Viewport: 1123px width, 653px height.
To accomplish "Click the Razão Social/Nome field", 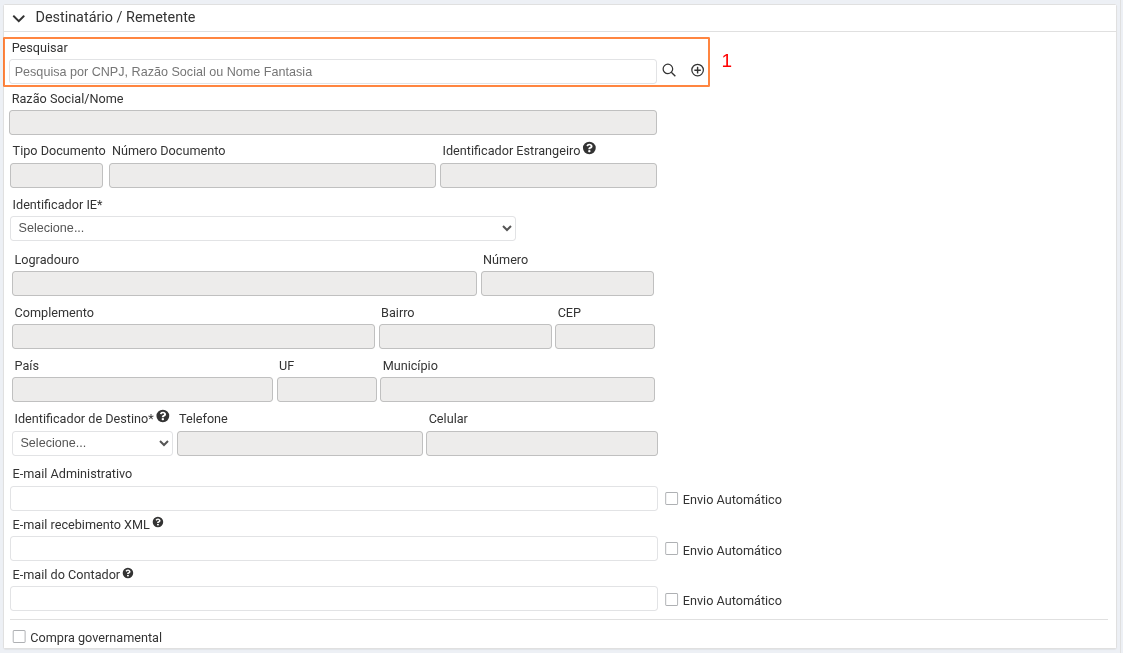I will (332, 122).
